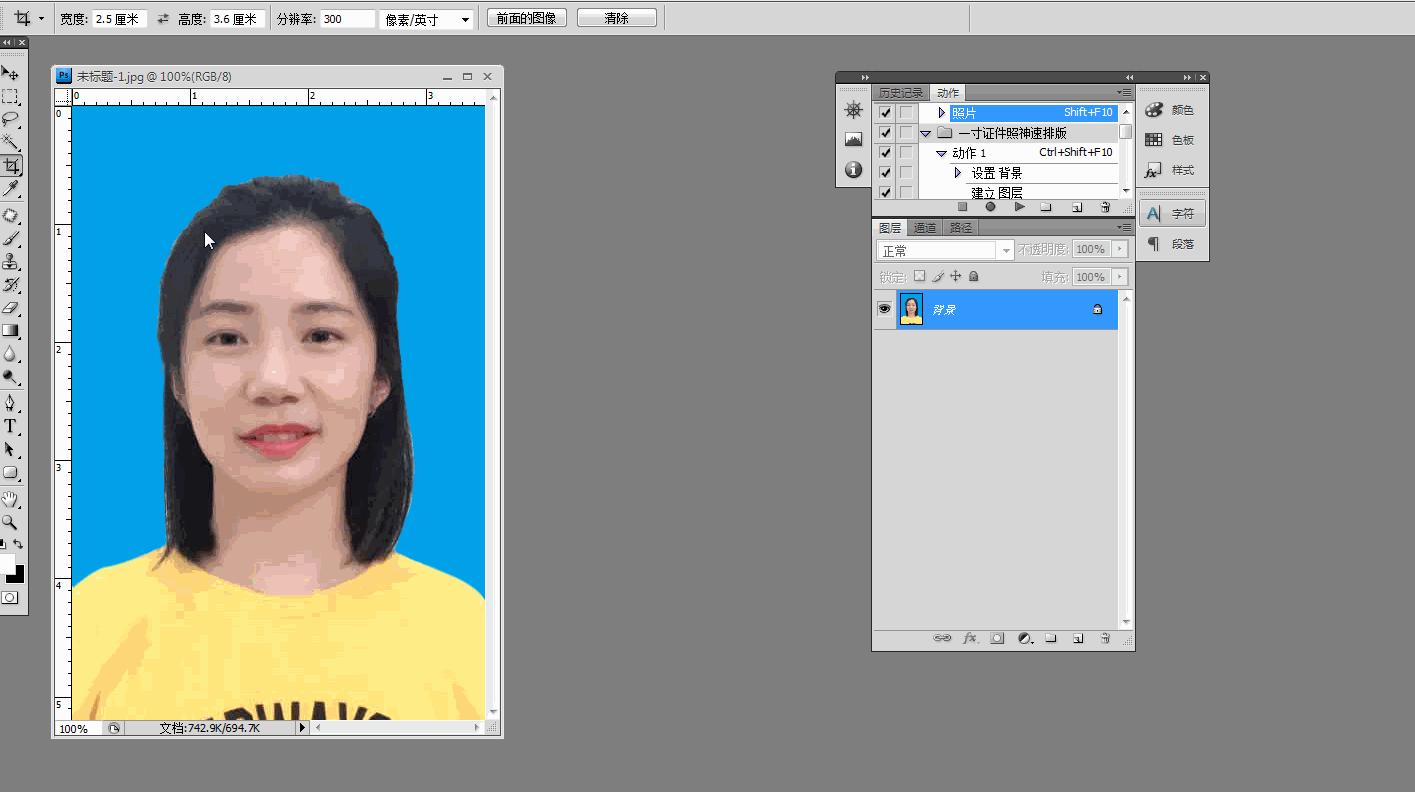The image size is (1415, 792).
Task: Play the selected 照片 action
Action: [x=1020, y=206]
